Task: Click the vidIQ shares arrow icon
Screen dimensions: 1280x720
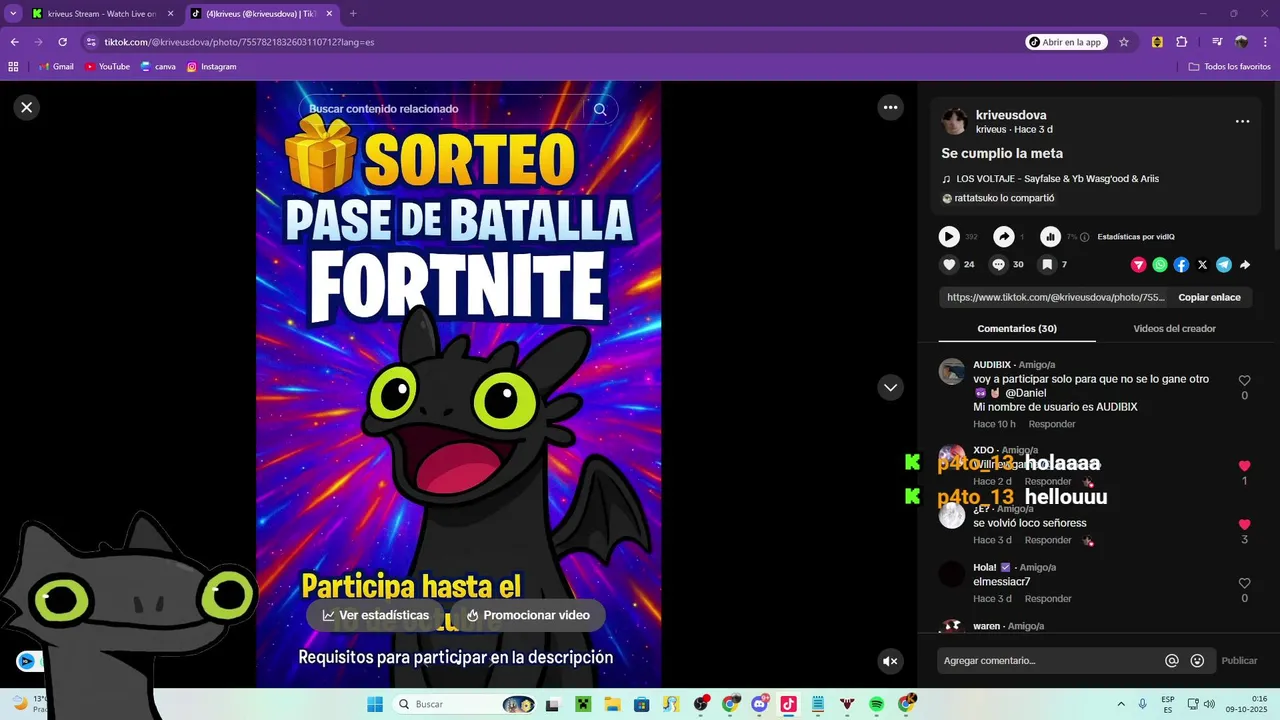Action: [1003, 237]
